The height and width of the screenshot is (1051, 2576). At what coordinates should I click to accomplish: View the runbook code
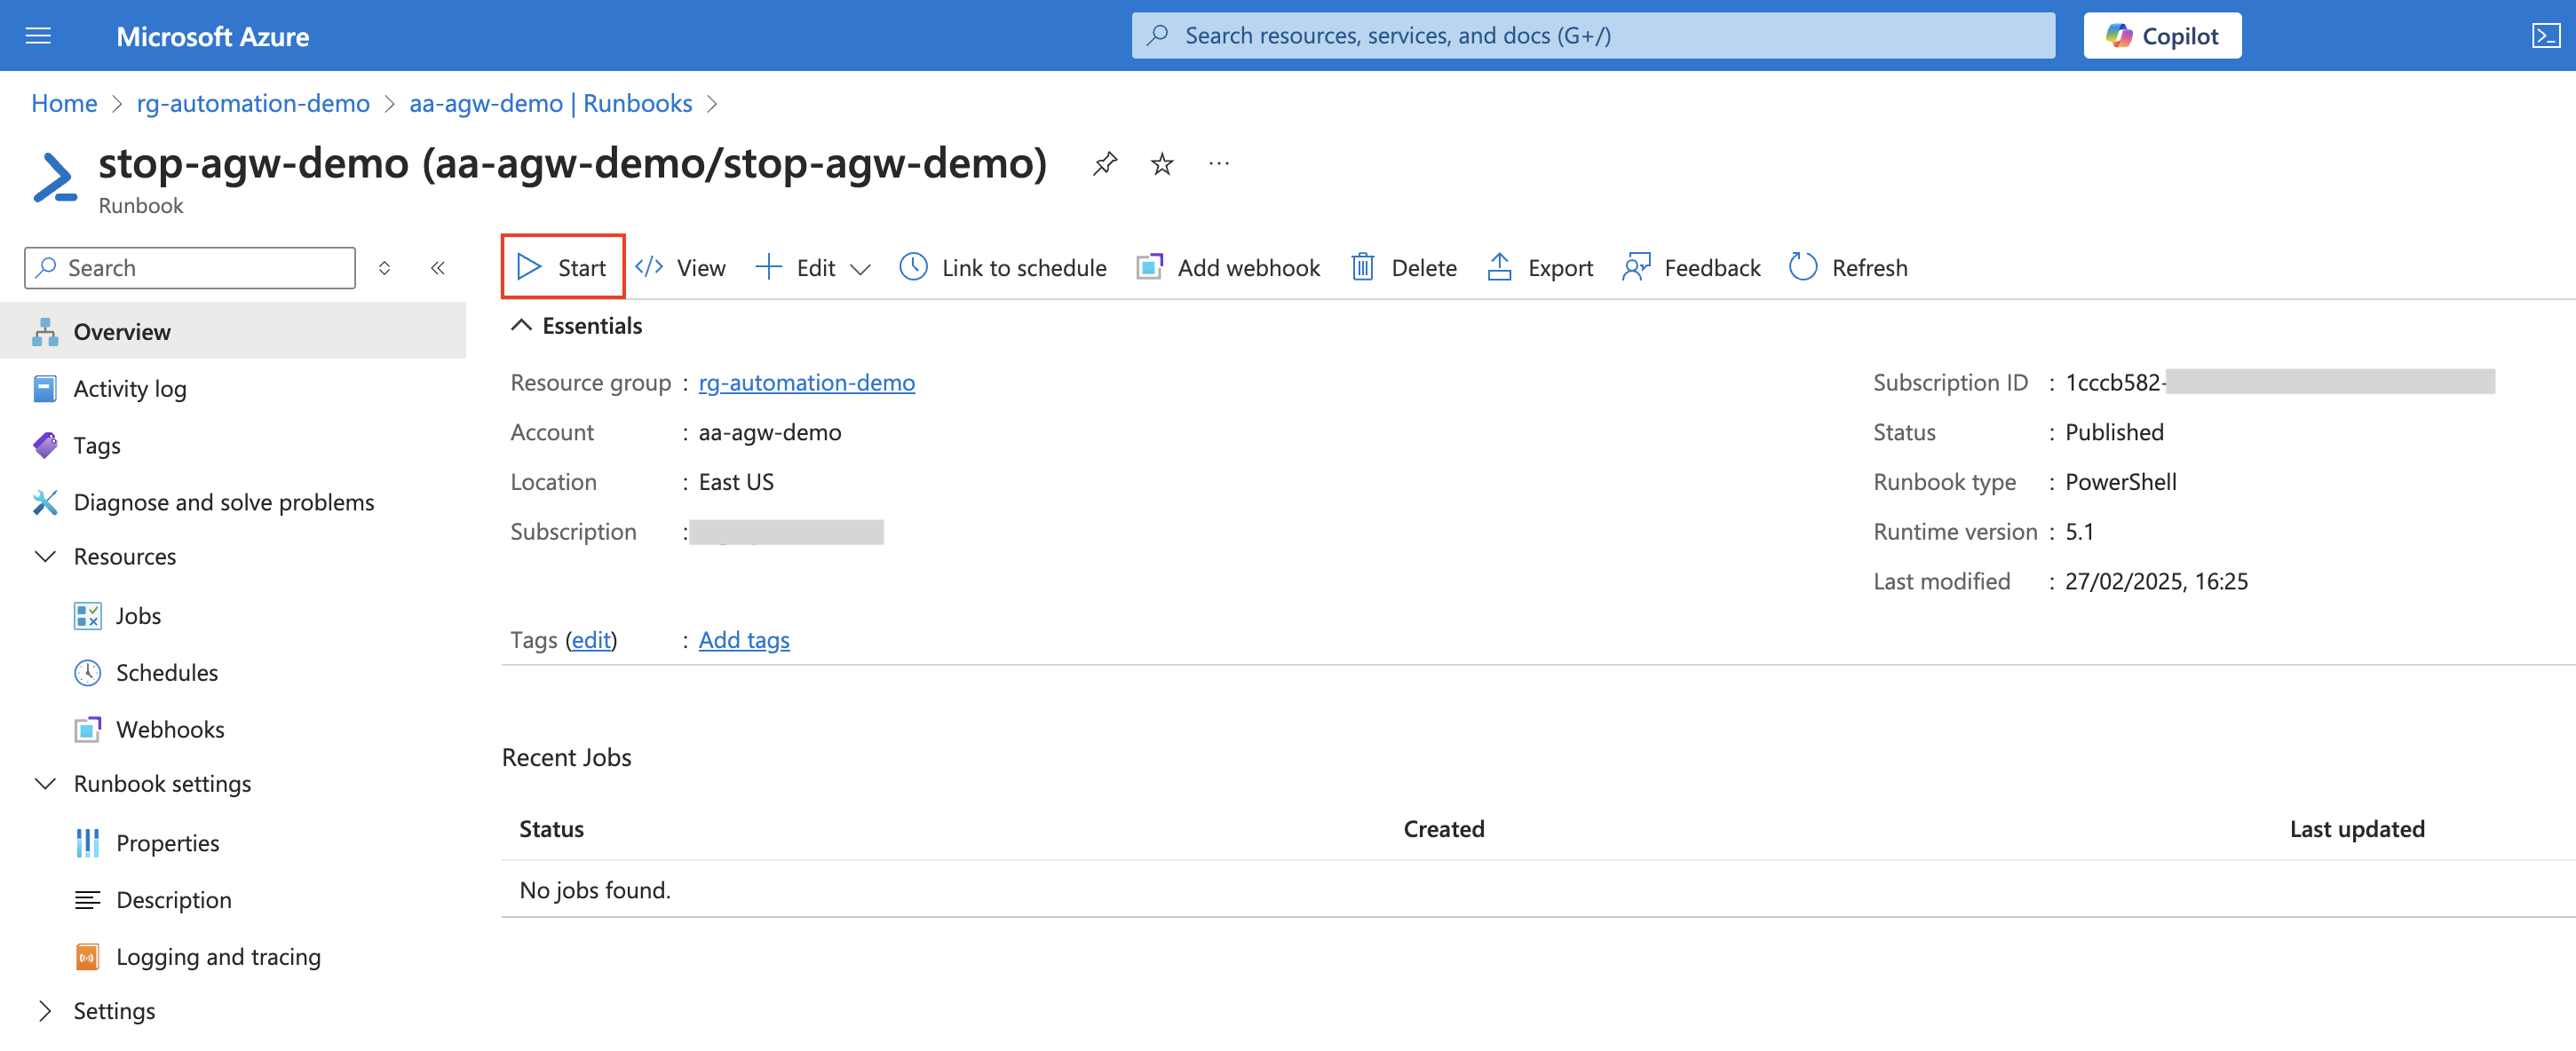click(680, 268)
